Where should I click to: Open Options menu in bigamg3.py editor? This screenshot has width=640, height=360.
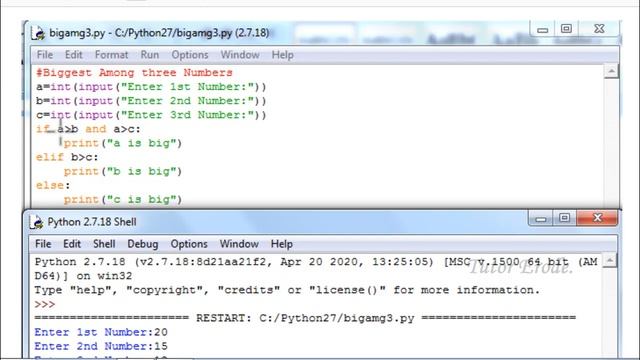189,55
